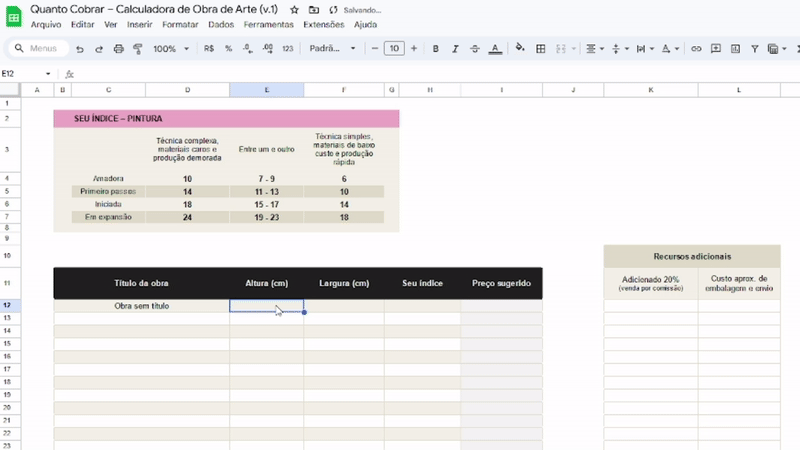Open the Ajuda menu
Image resolution: width=800 pixels, height=450 pixels.
(365, 24)
